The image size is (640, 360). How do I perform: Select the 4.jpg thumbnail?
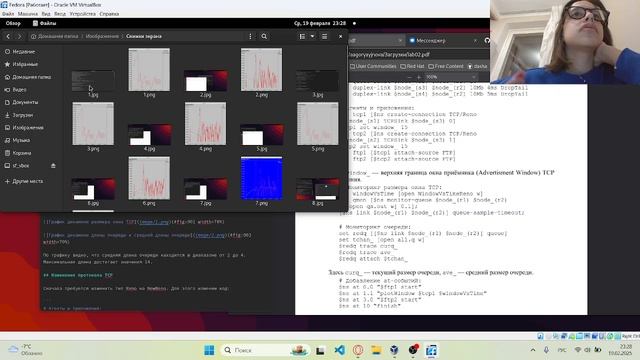[x=149, y=135]
